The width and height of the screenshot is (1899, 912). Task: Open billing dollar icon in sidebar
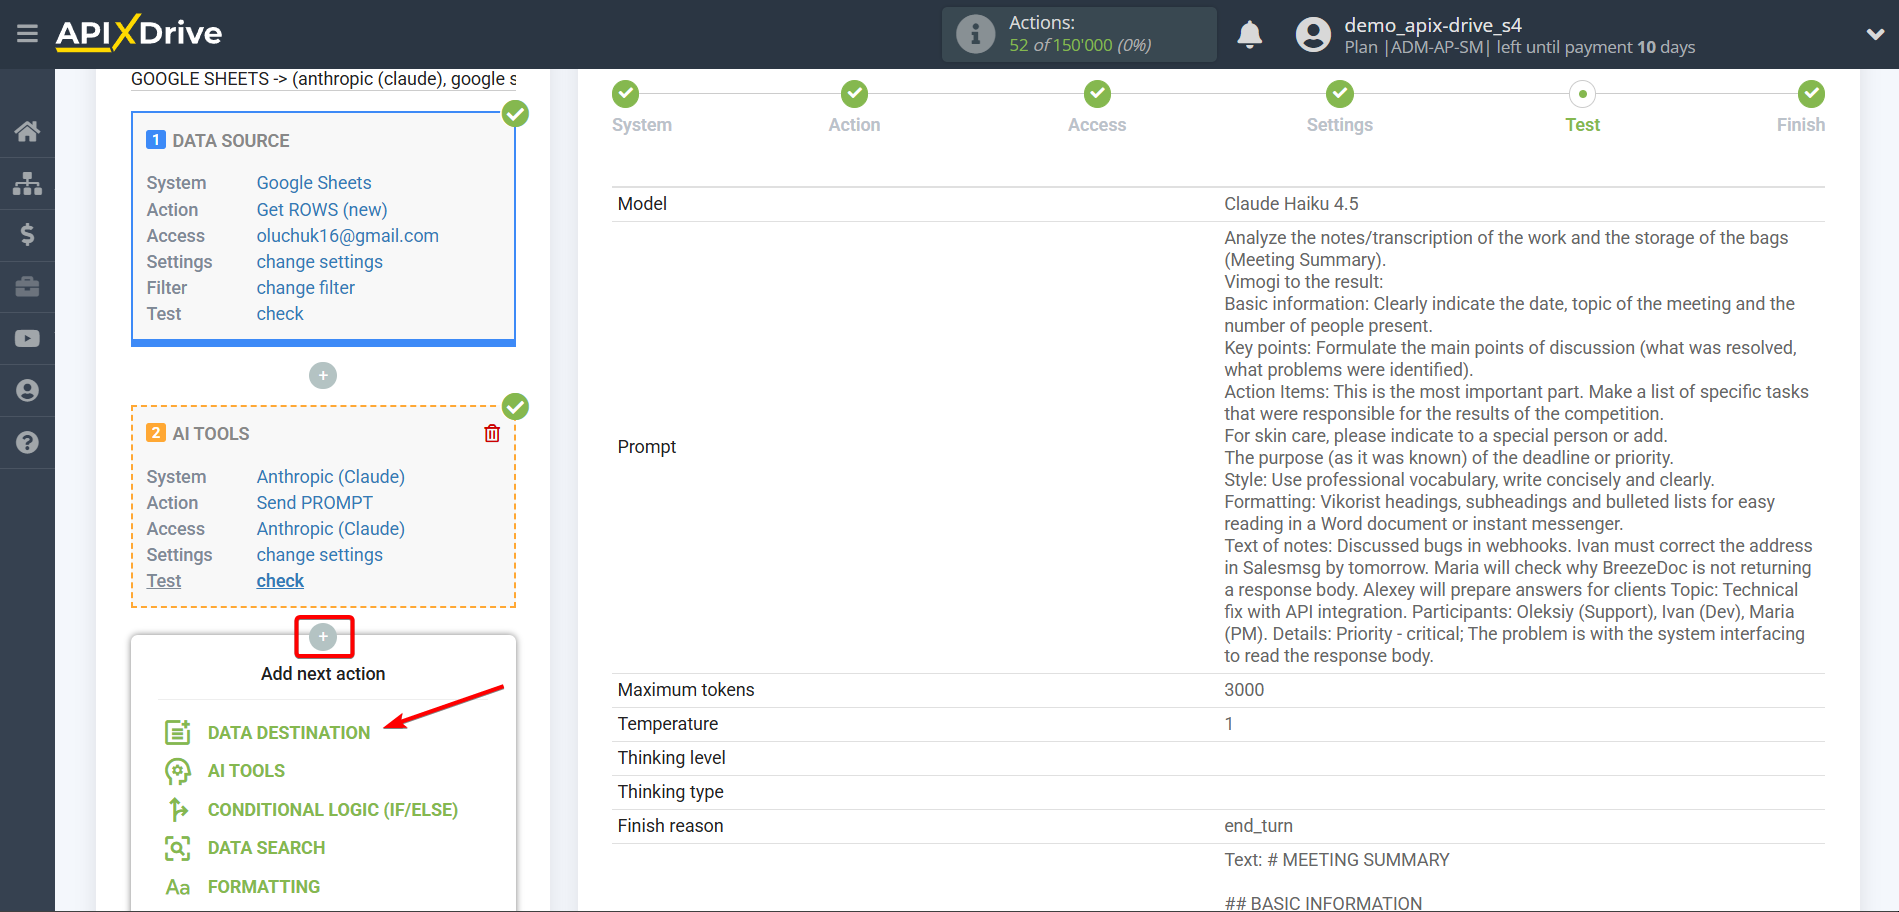[27, 235]
